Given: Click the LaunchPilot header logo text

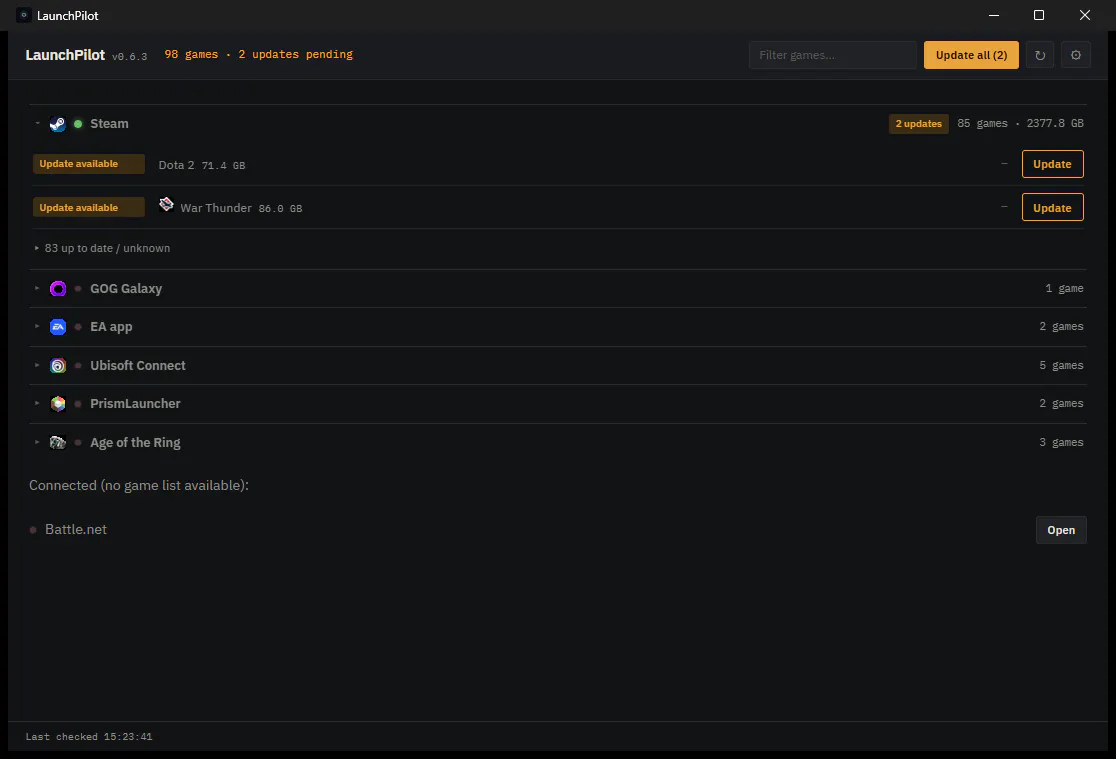Looking at the screenshot, I should (x=65, y=55).
